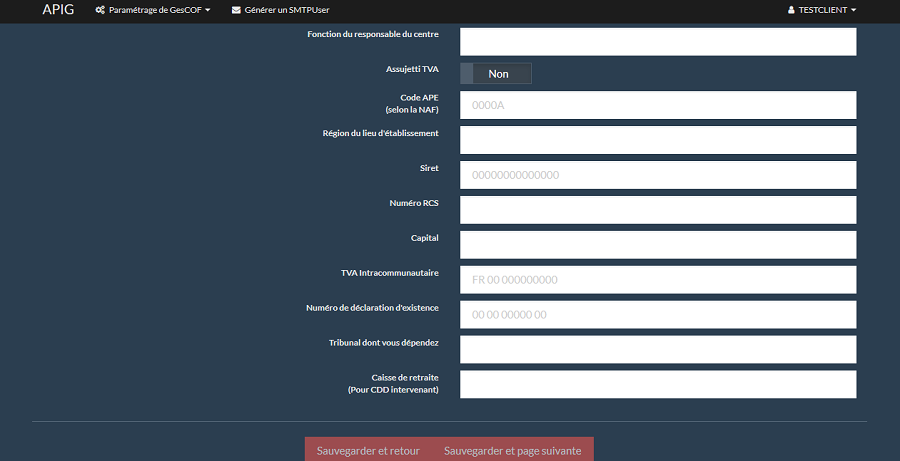Toggle the Assujetti TVA switch

[x=496, y=73]
